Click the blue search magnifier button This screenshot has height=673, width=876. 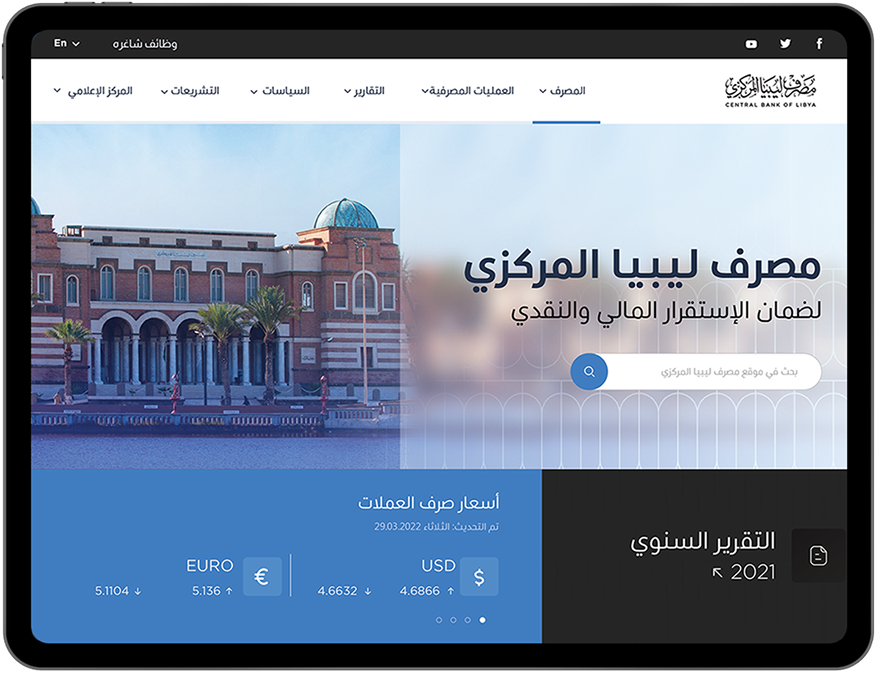(x=589, y=371)
